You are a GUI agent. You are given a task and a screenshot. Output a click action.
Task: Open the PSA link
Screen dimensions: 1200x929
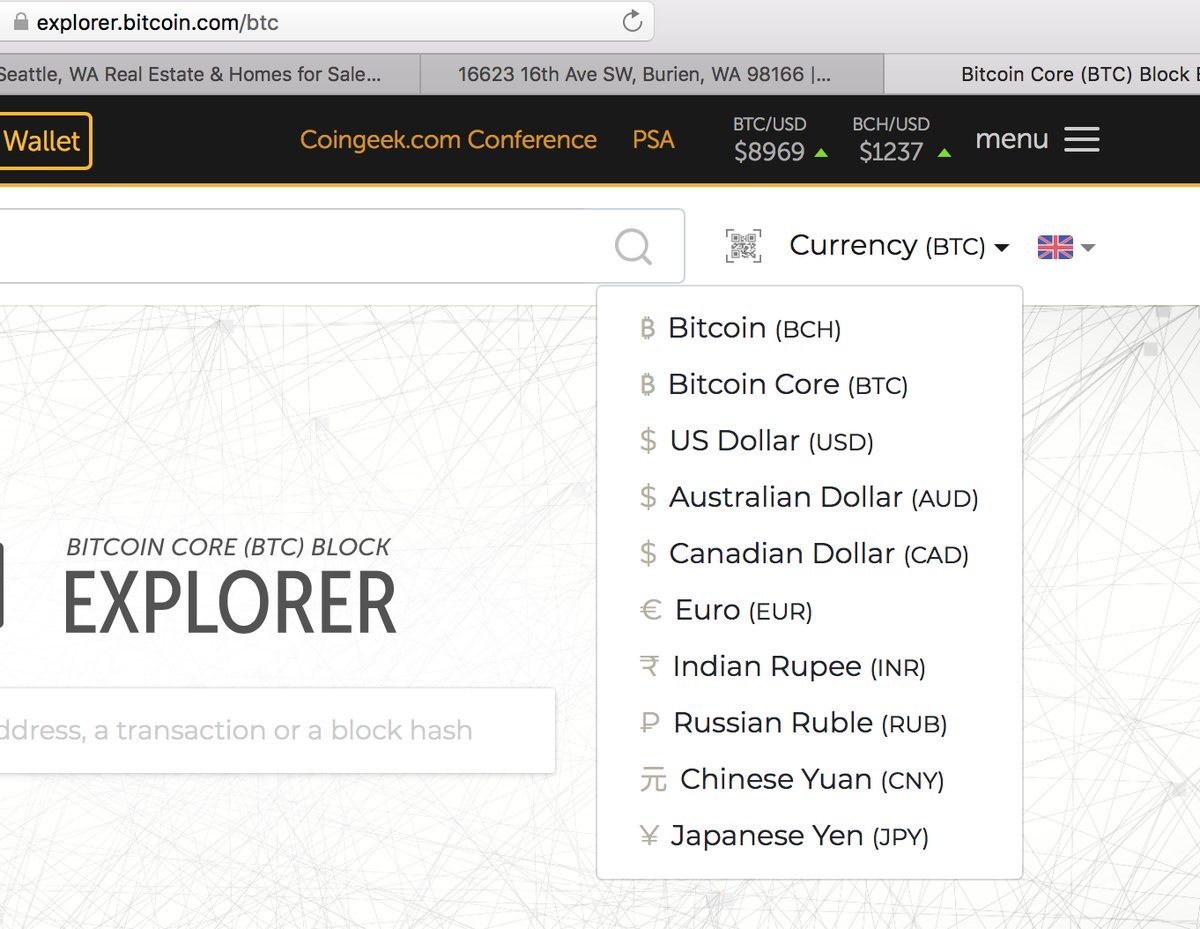point(653,139)
